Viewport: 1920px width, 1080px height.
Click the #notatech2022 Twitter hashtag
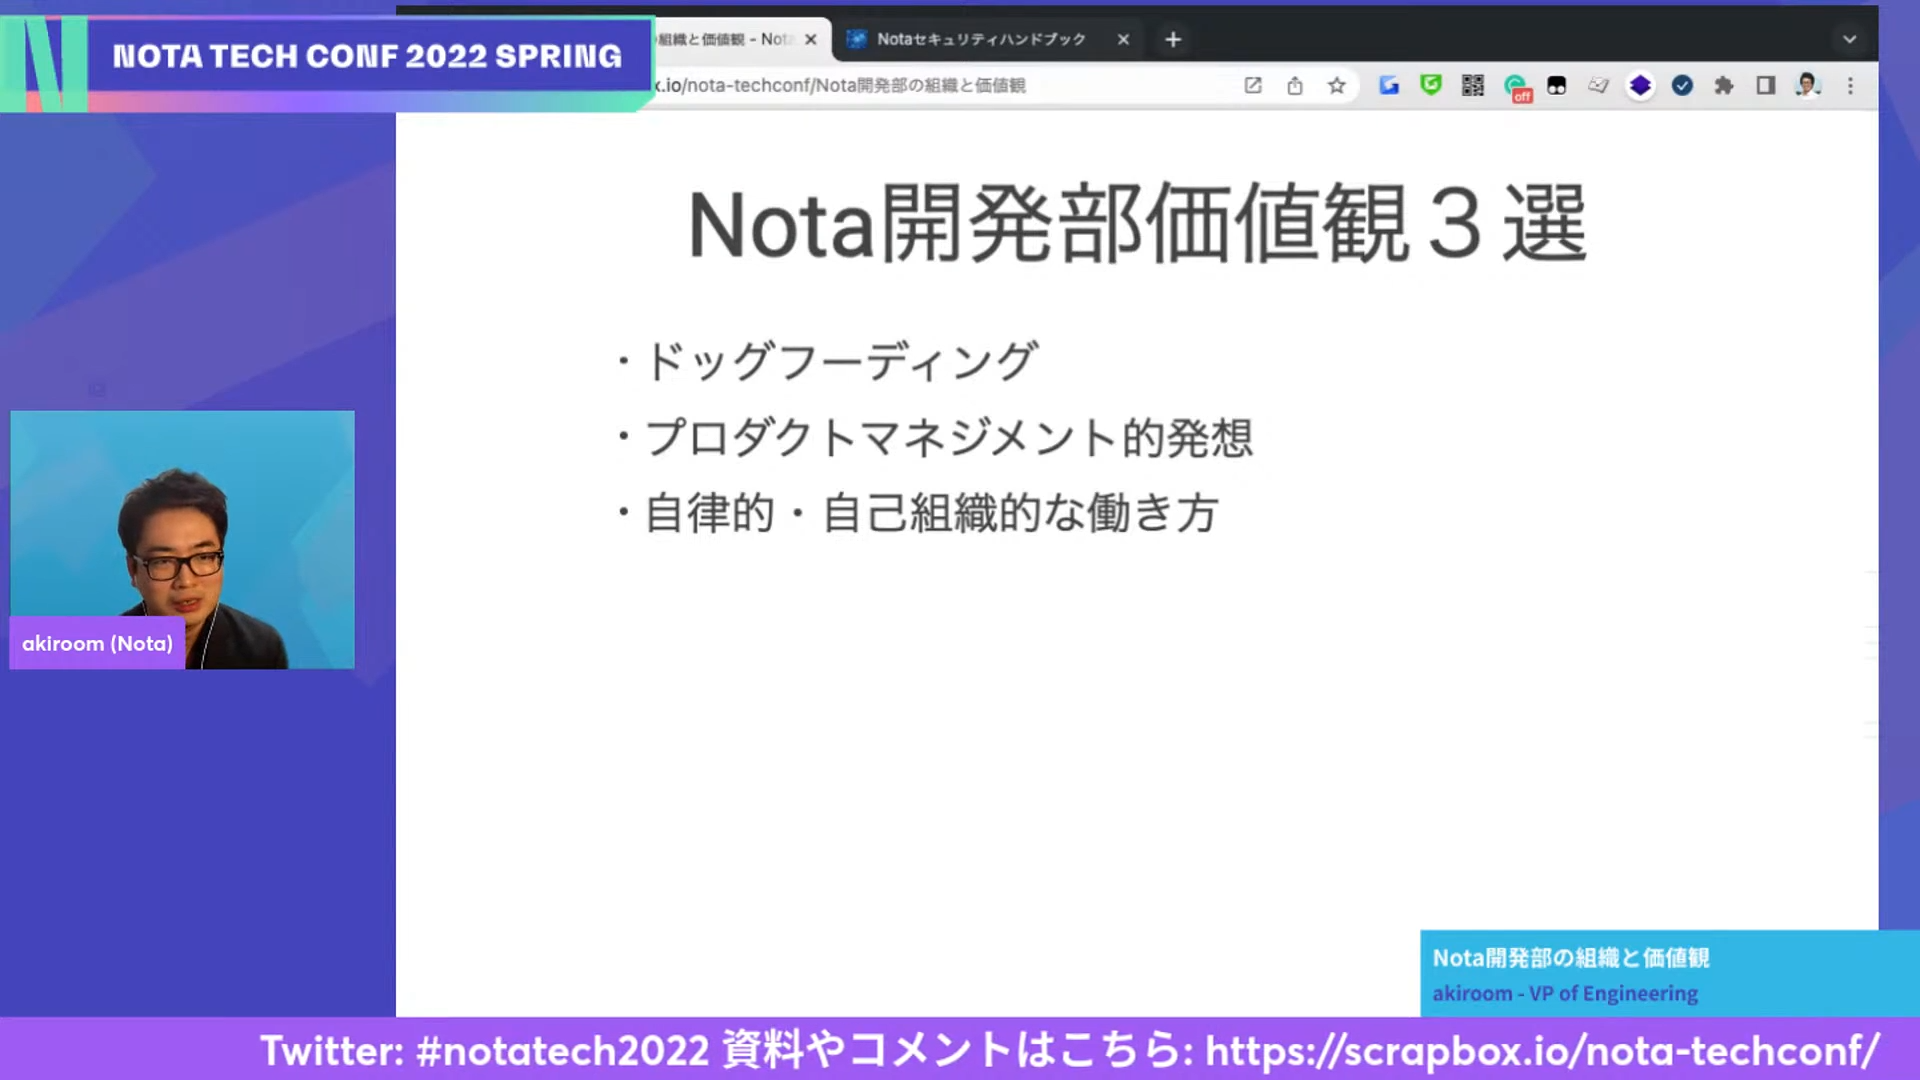click(563, 1051)
